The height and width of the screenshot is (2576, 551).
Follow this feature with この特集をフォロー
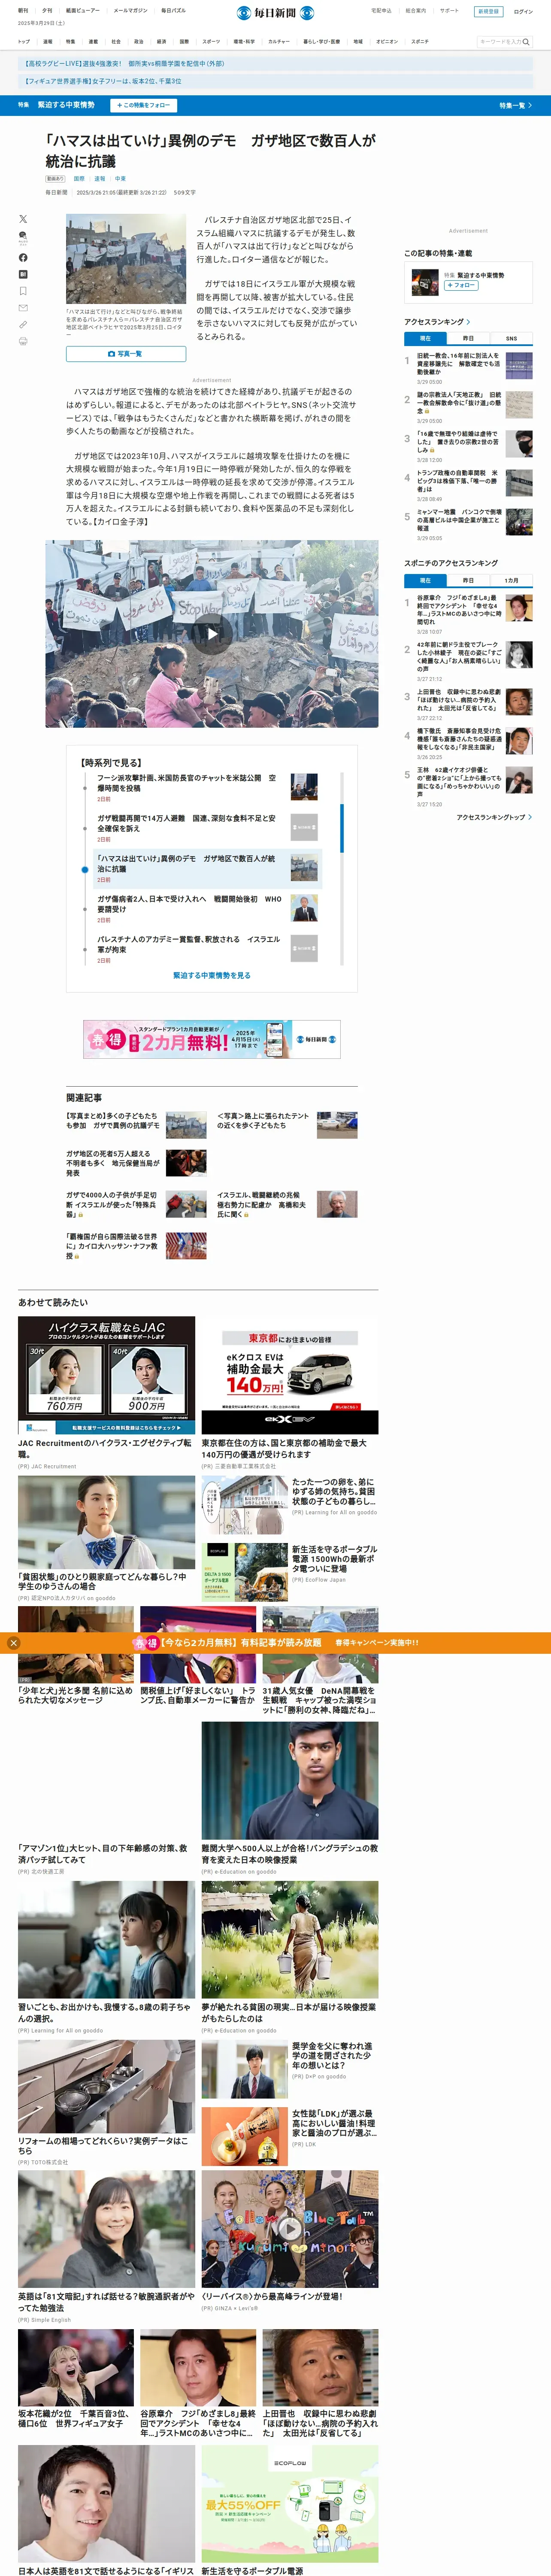pyautogui.click(x=144, y=105)
